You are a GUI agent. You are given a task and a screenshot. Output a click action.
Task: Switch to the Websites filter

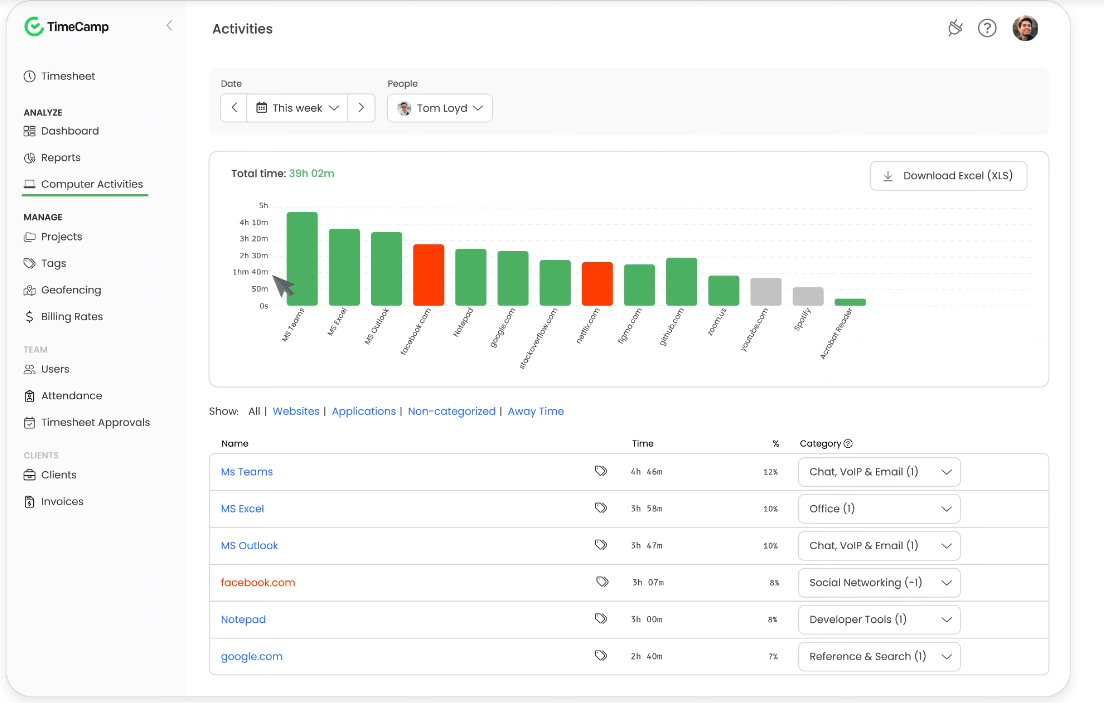296,411
